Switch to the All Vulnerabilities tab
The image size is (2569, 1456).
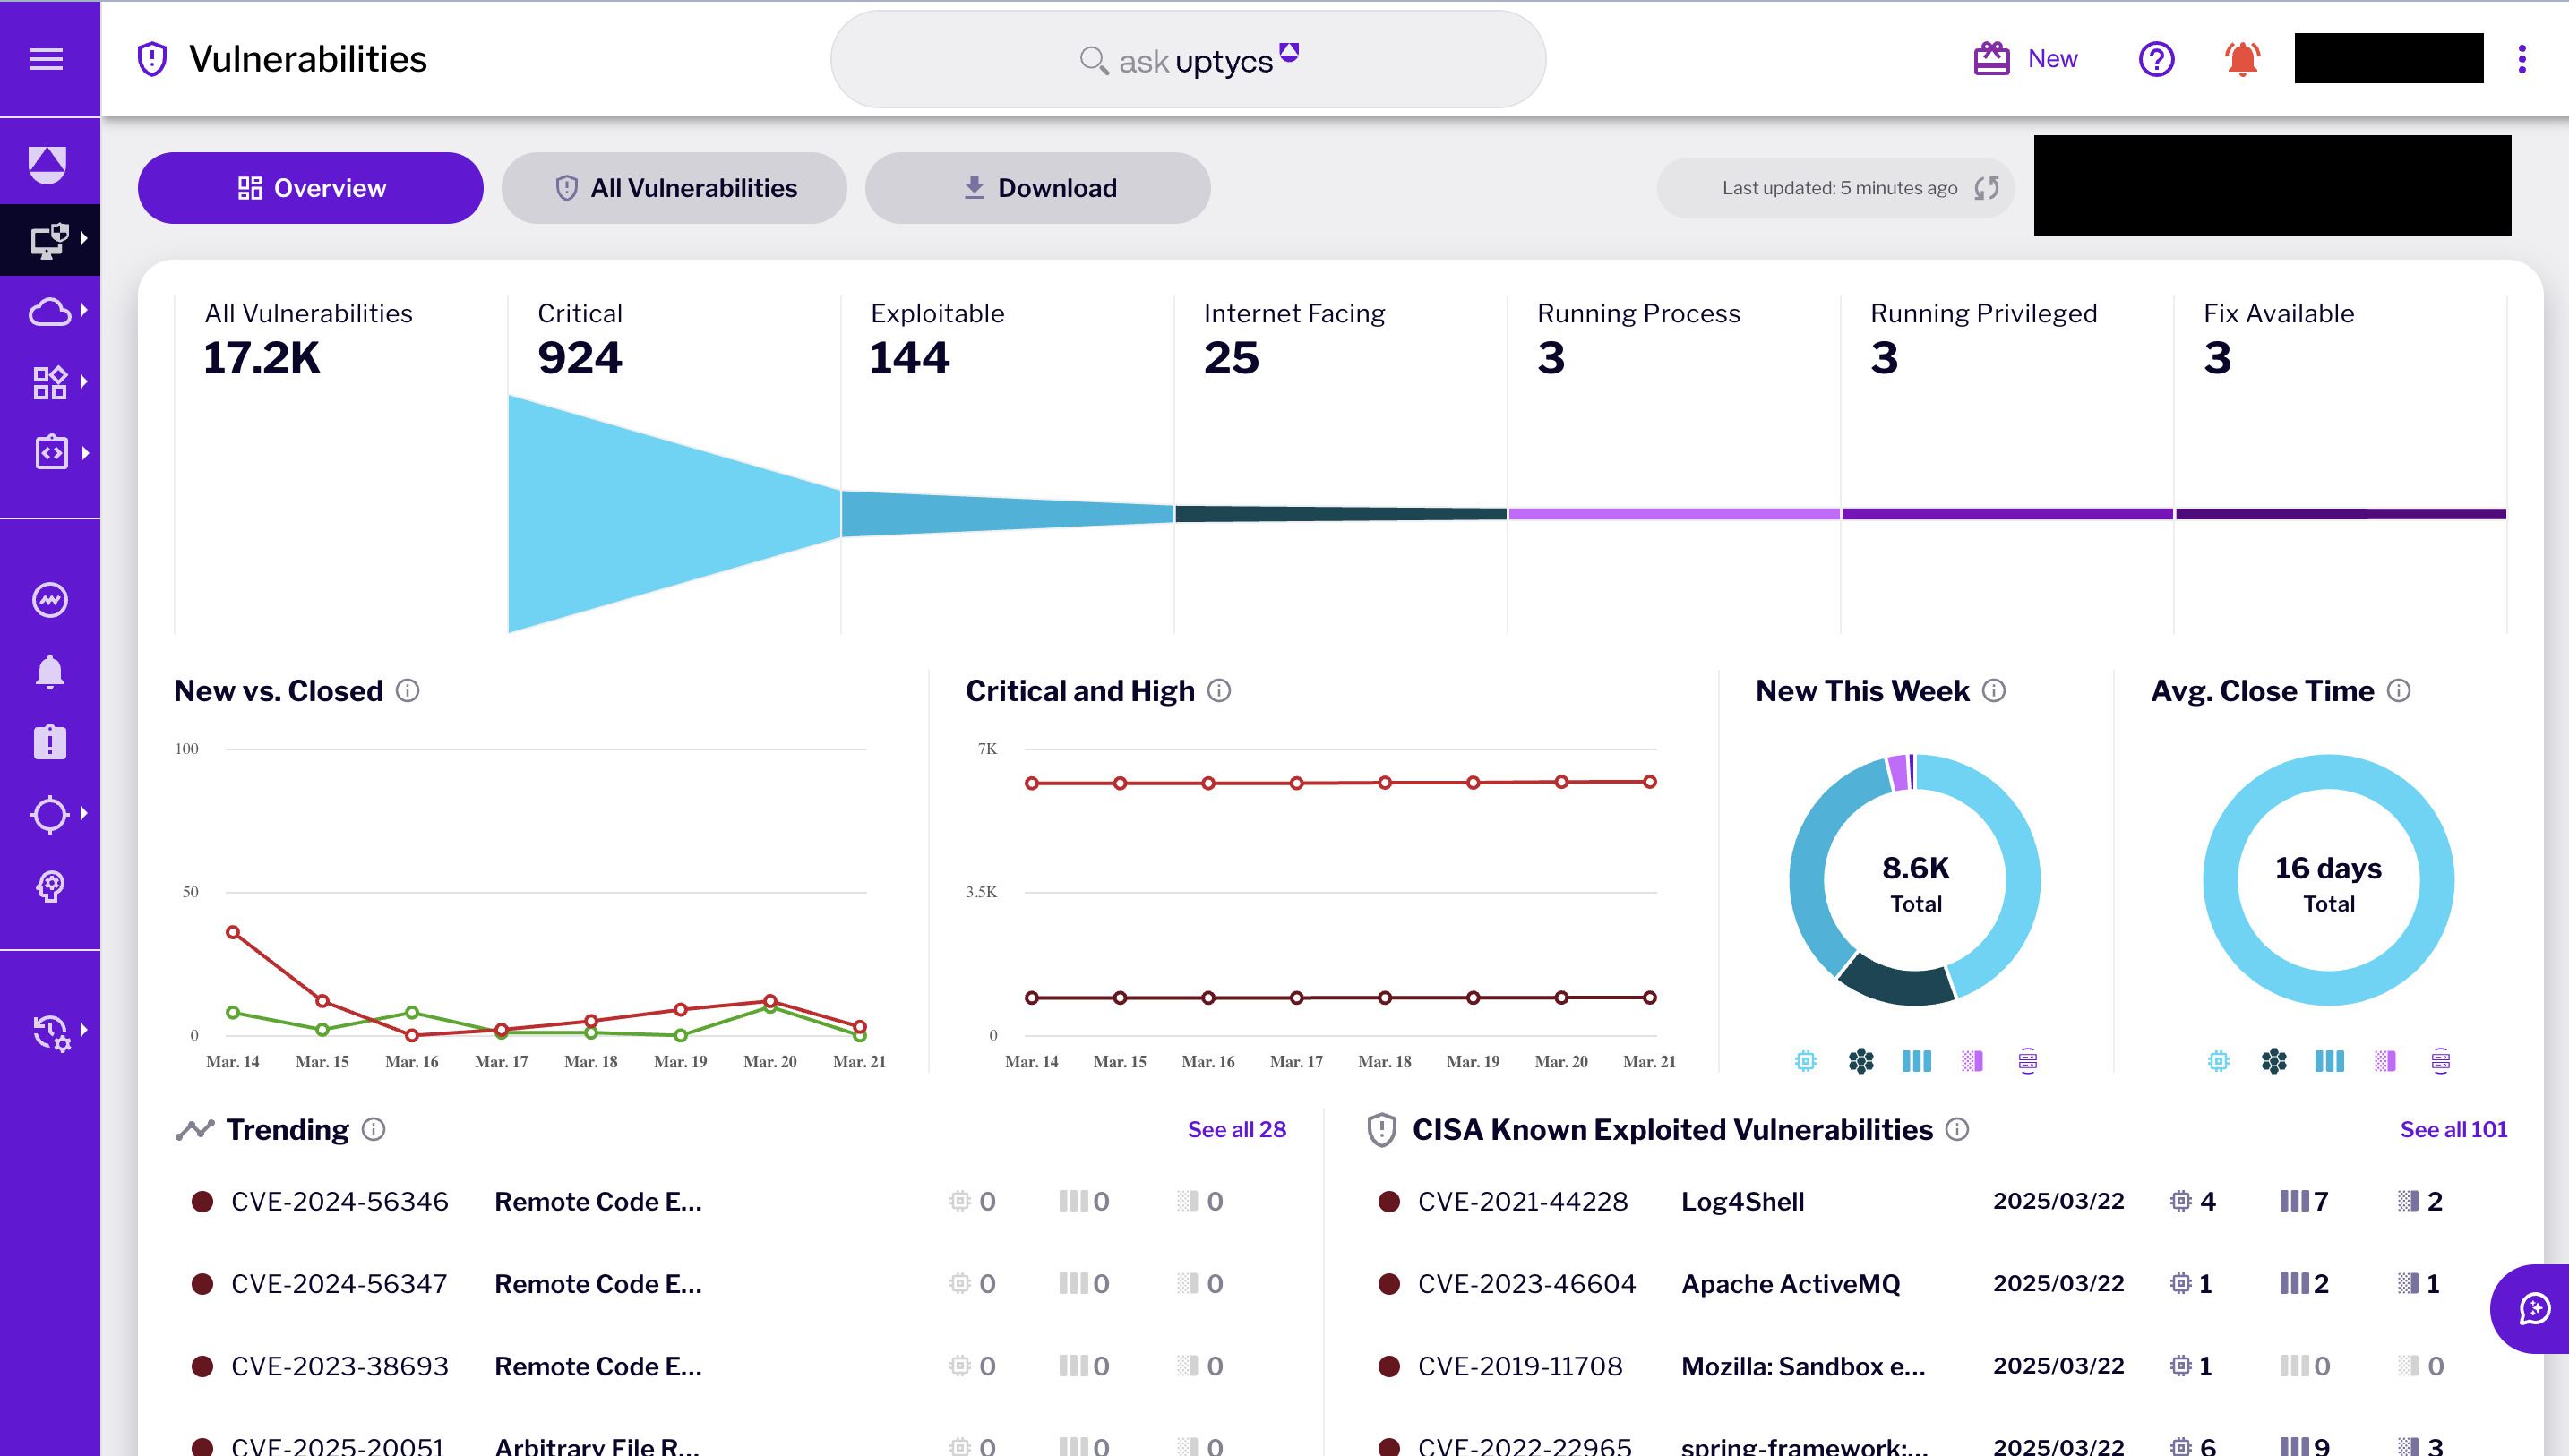674,188
